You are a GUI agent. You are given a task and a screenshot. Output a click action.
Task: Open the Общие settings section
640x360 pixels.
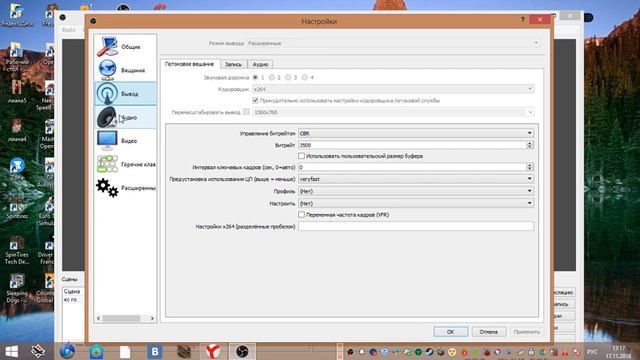click(x=125, y=47)
